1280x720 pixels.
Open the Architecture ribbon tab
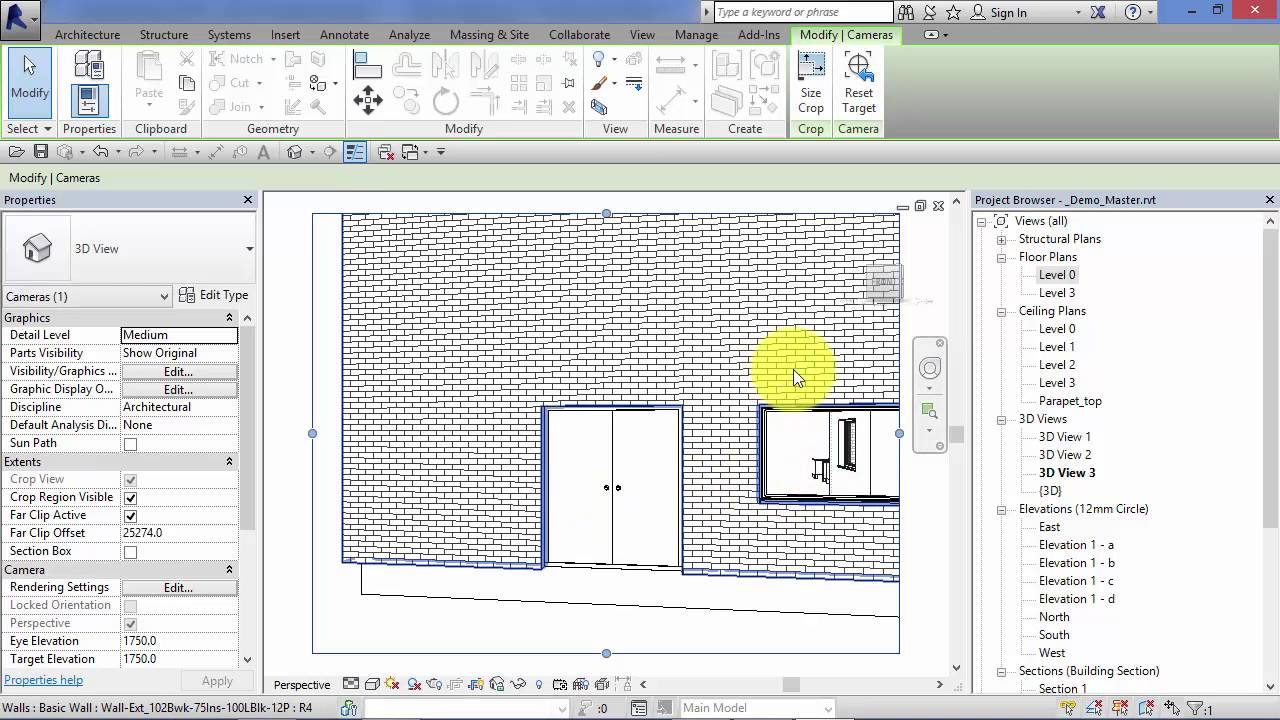click(87, 34)
